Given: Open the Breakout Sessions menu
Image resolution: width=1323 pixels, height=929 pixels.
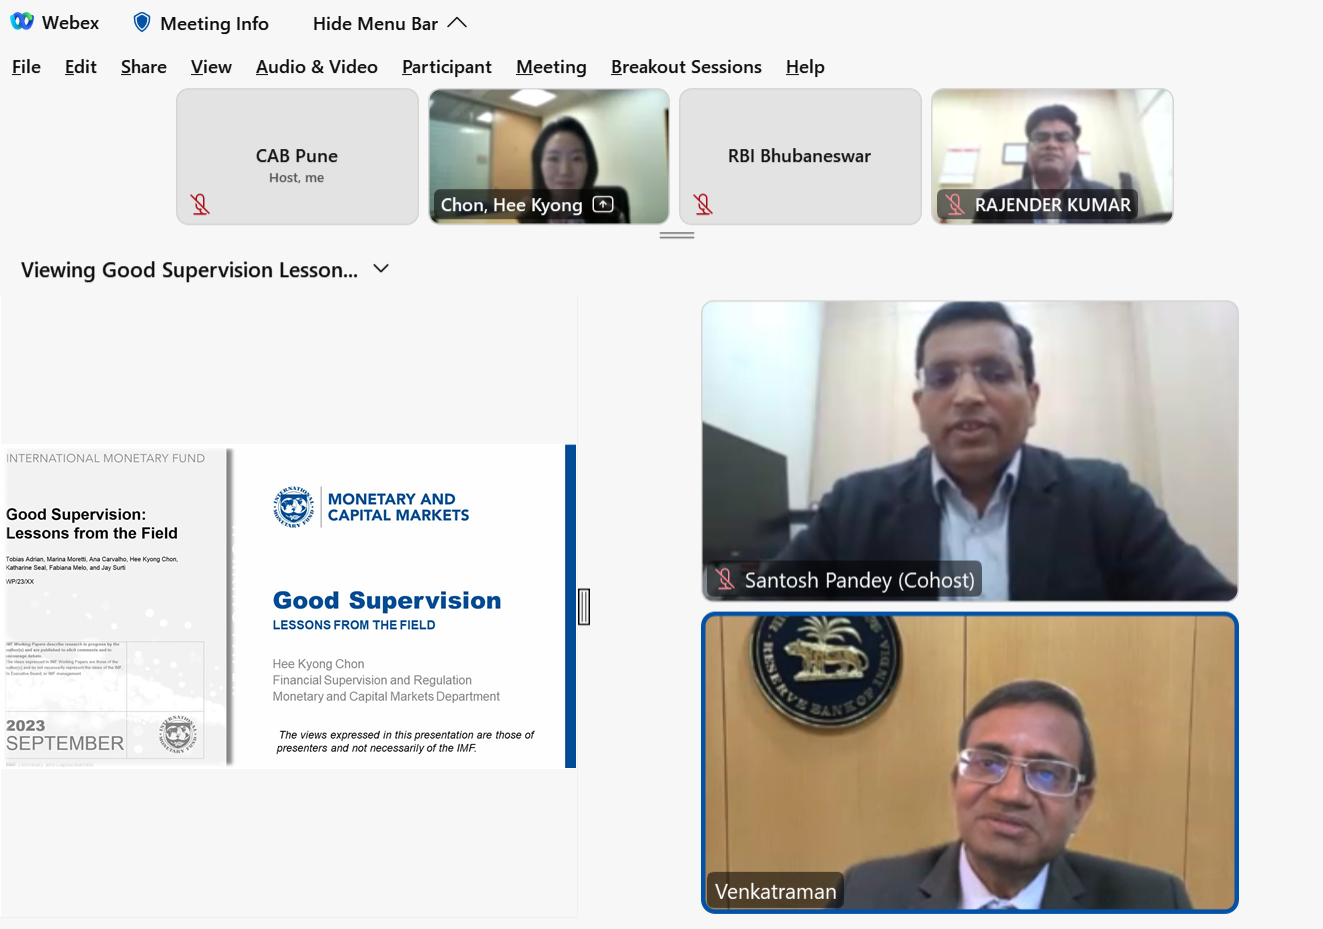Looking at the screenshot, I should point(686,67).
